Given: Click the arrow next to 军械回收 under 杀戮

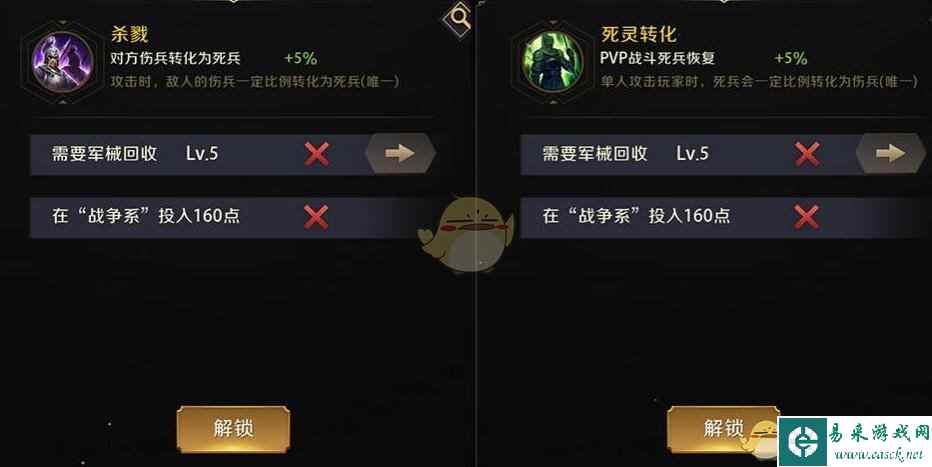Looking at the screenshot, I should click(400, 154).
